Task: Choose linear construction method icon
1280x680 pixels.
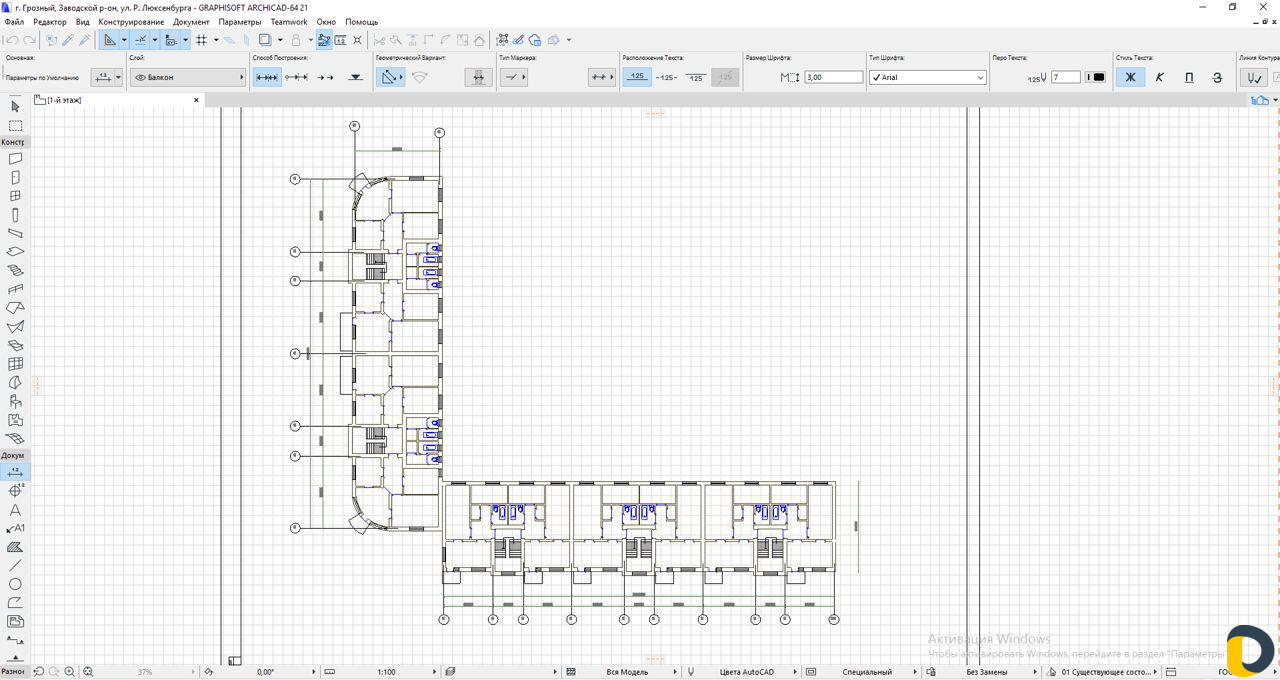Action: point(267,77)
